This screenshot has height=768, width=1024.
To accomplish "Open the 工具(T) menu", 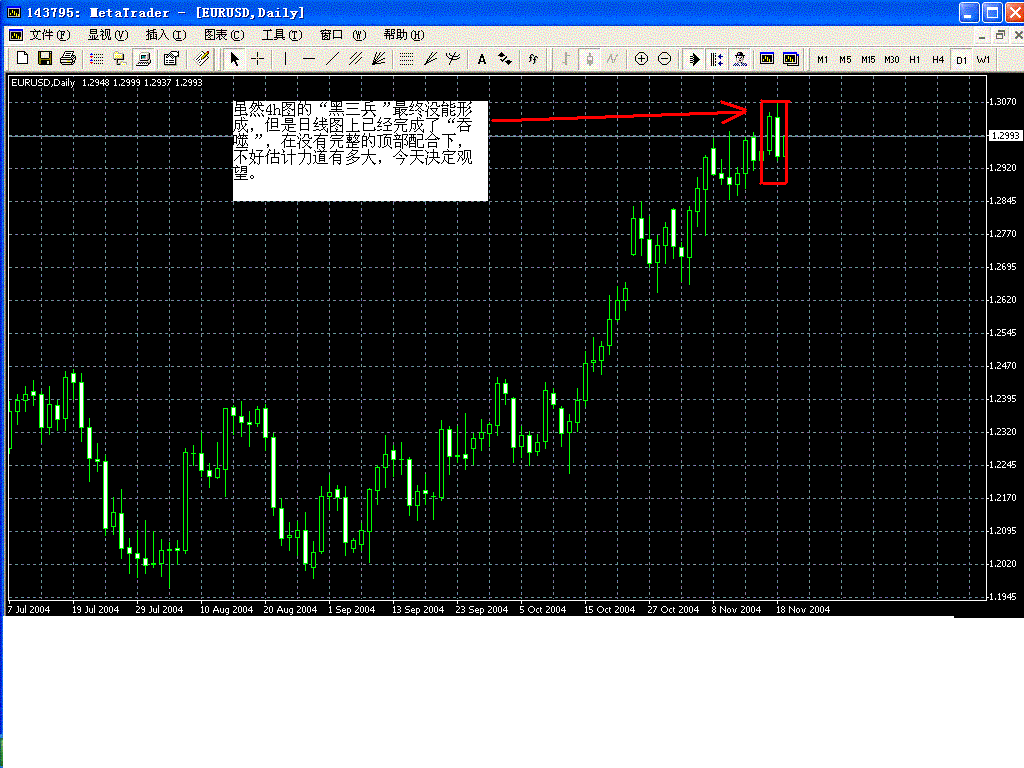I will click(282, 35).
